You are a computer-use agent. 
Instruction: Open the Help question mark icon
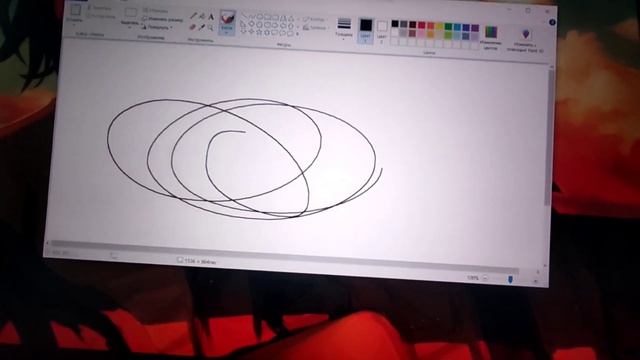coord(552,22)
